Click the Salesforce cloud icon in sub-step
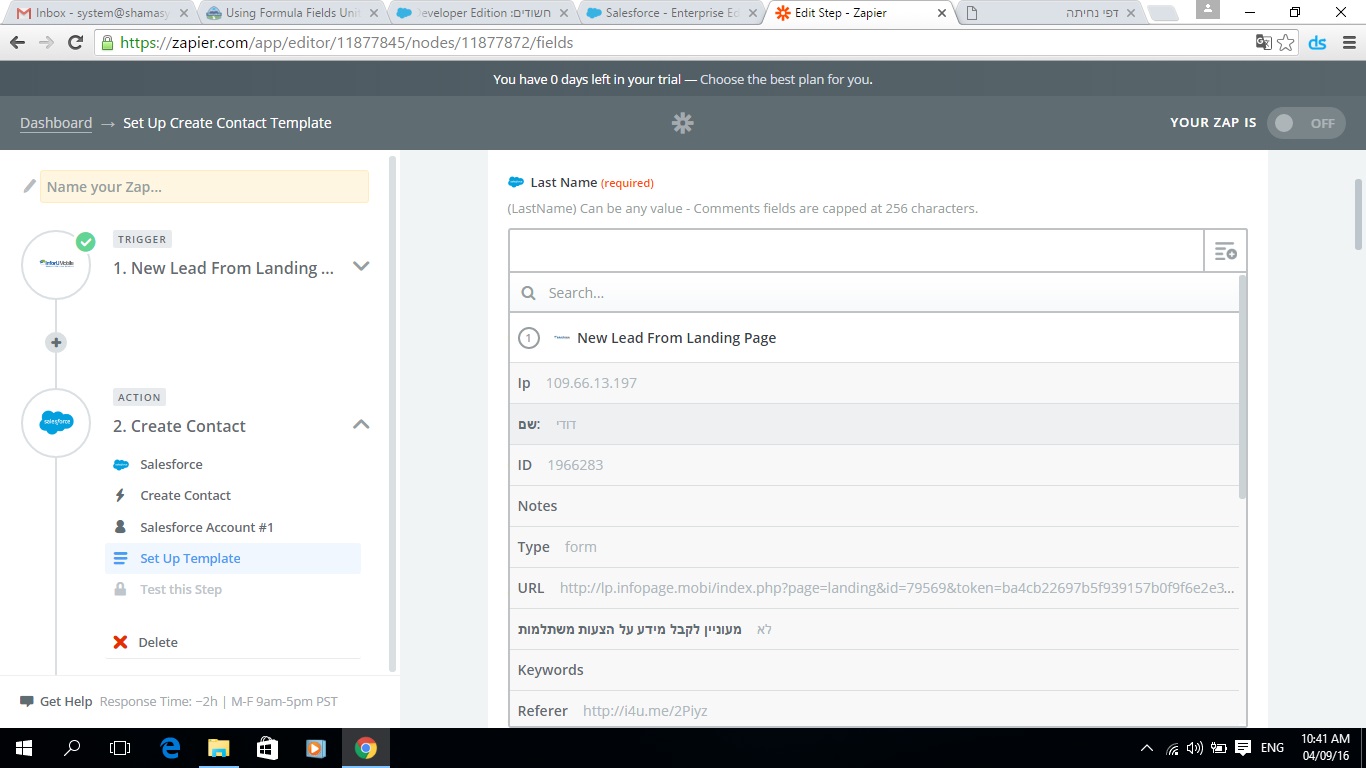Viewport: 1366px width, 768px height. (x=120, y=464)
